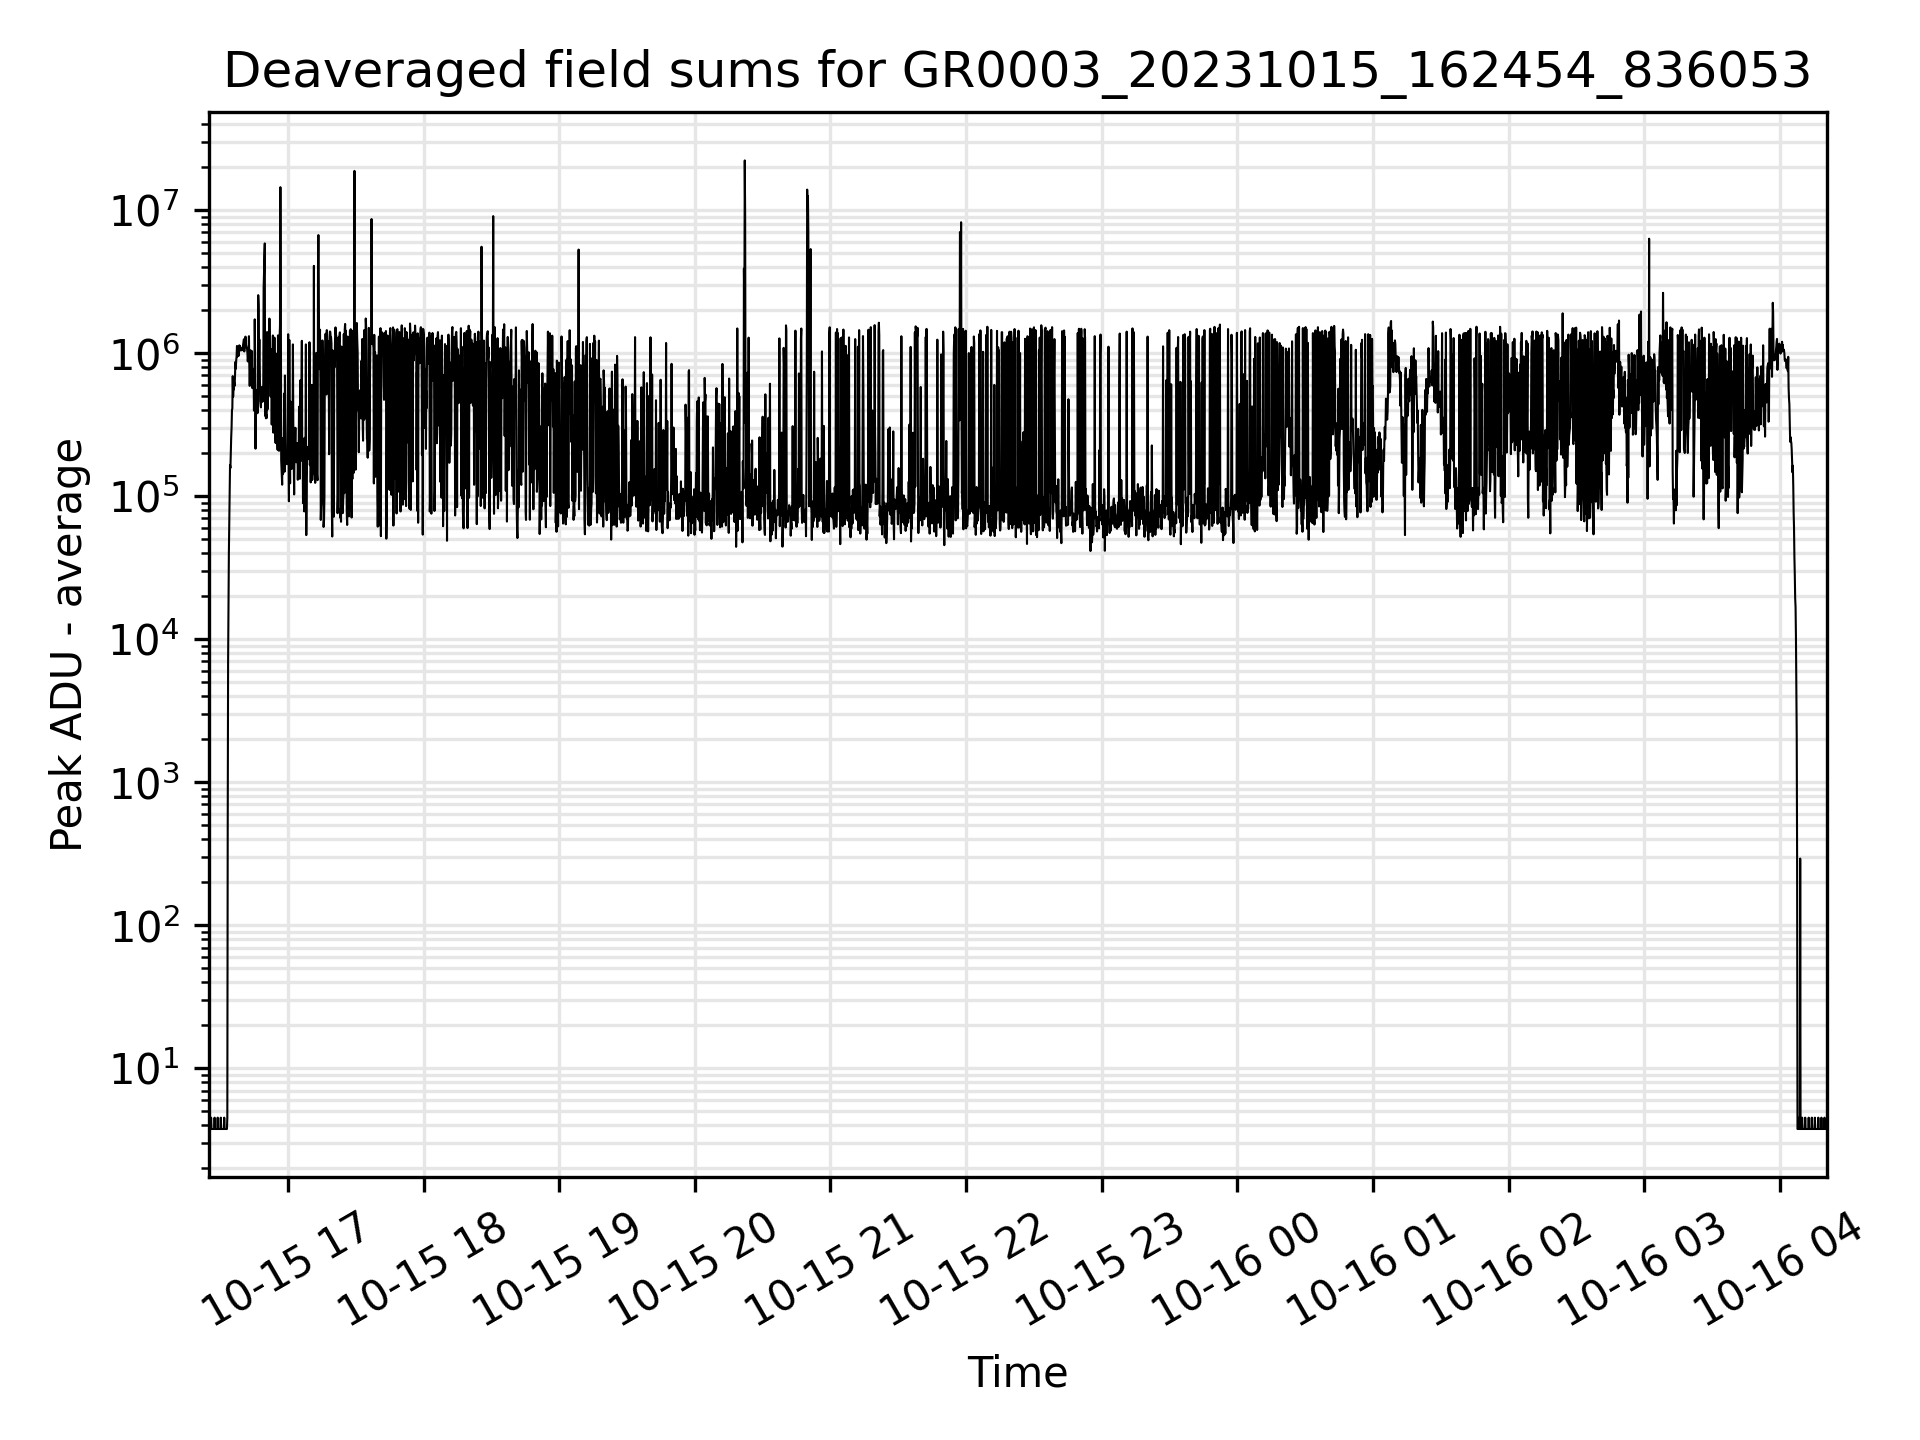1920x1440 pixels.
Task: Click the y-axis label 'Peak ADU - average'
Action: click(x=67, y=645)
